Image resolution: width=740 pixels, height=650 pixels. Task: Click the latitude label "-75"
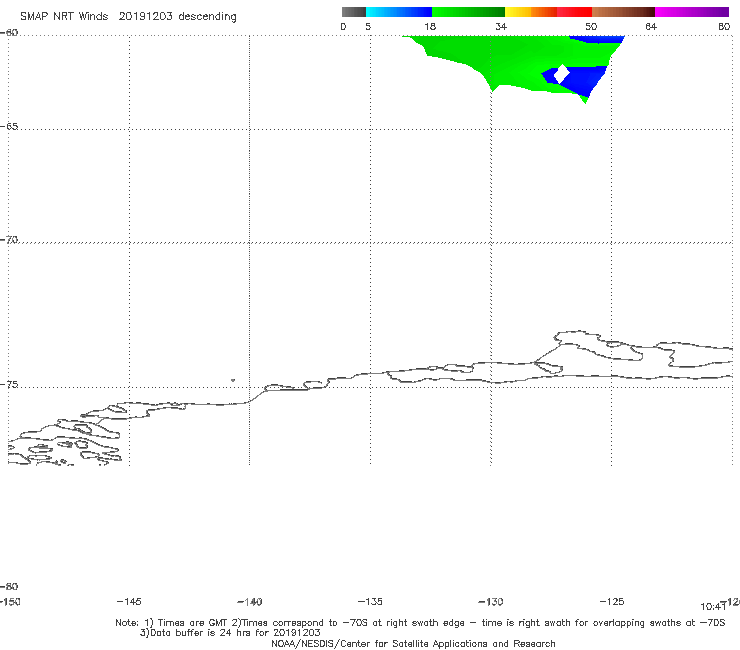tap(9, 384)
